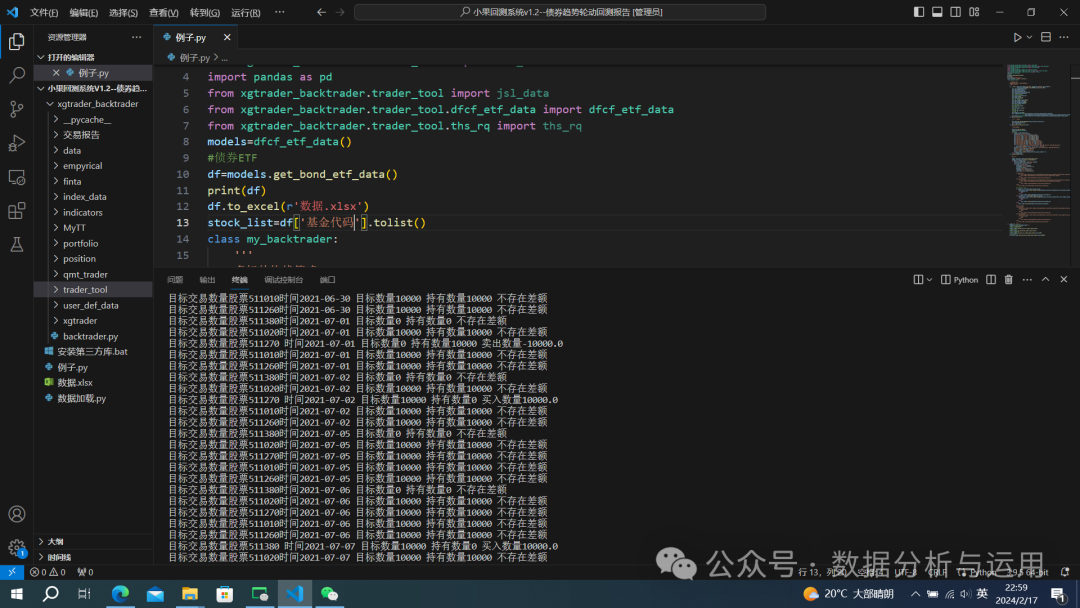Open 安装第三方库.bat file
1080x608 pixels.
(x=92, y=351)
